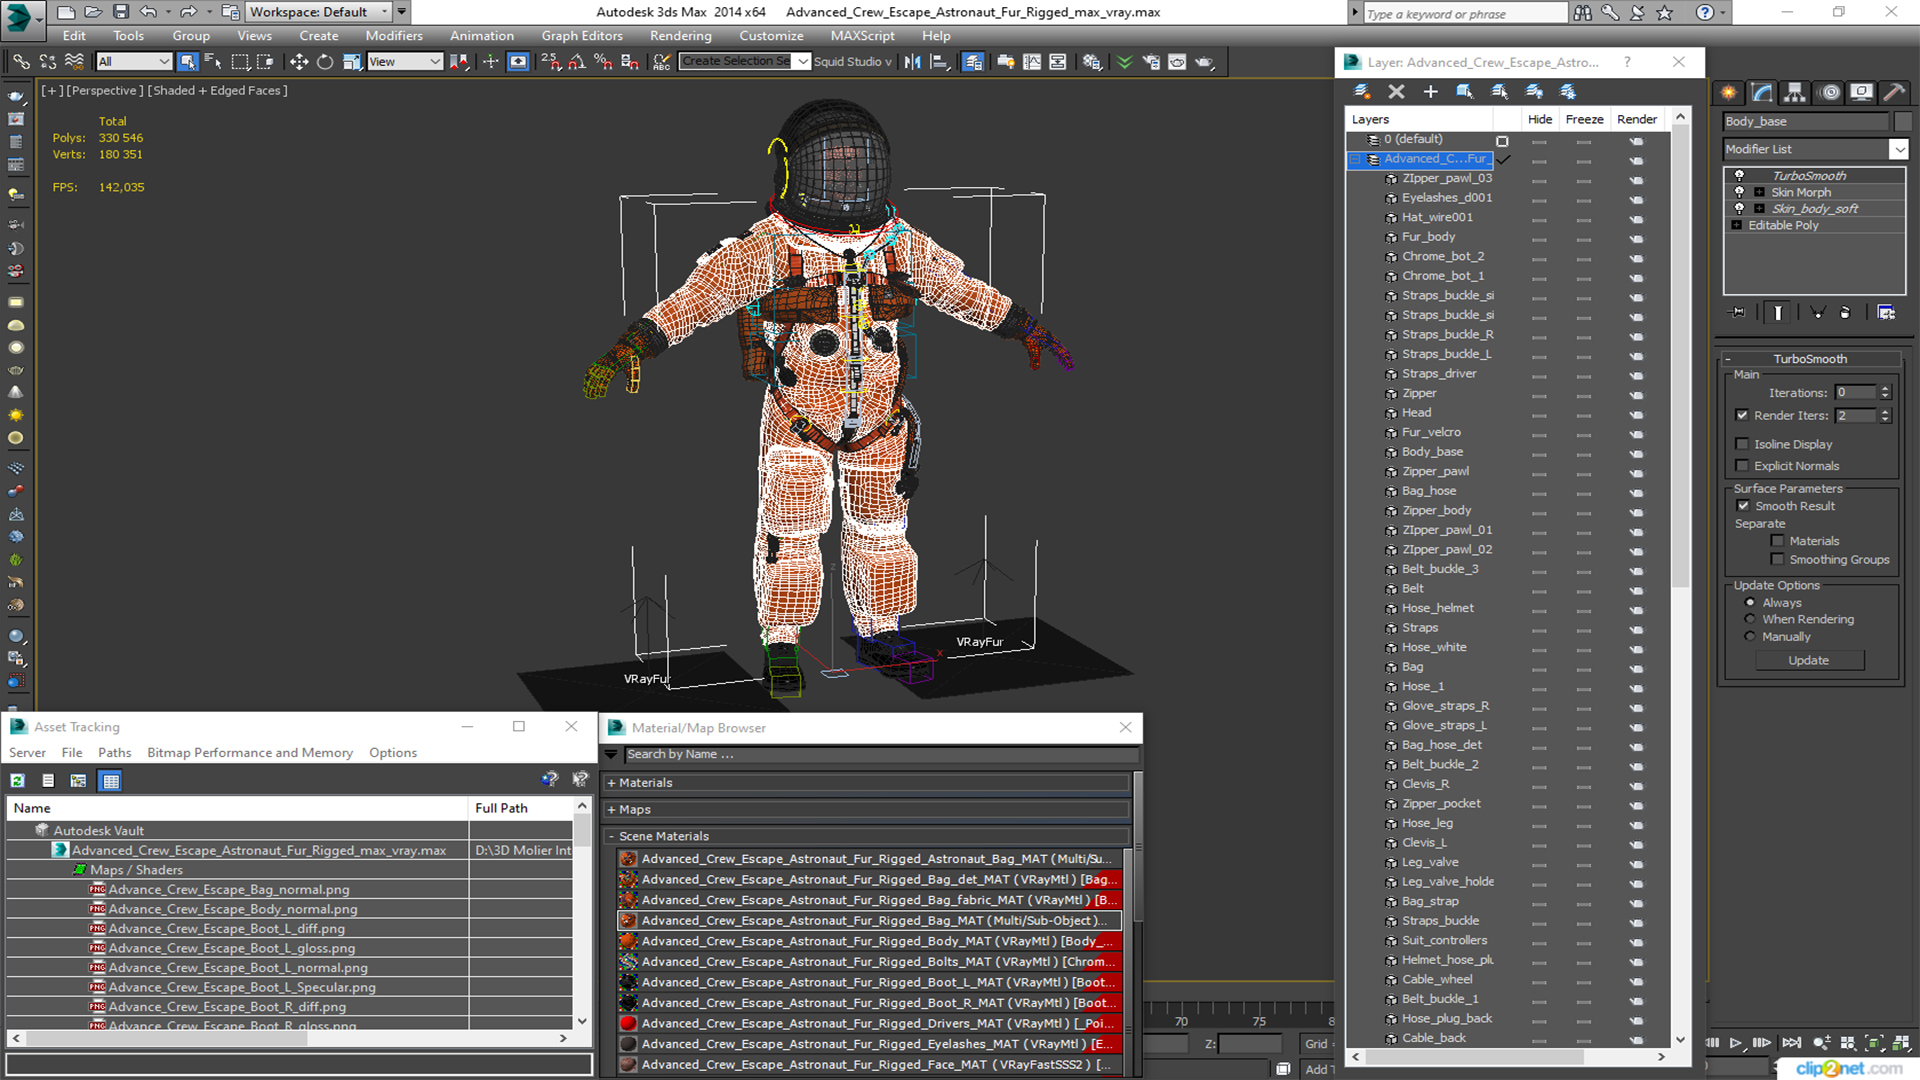Select When Rendering update option
Screen dimensions: 1920x1080
point(1750,620)
